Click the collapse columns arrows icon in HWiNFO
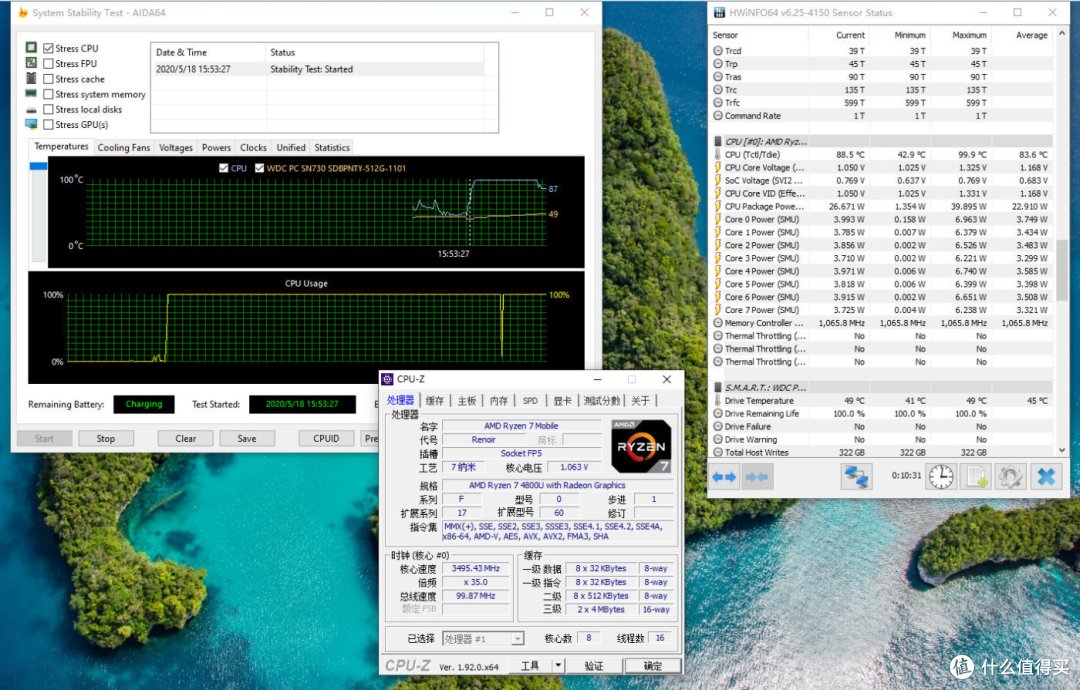Screen dimensions: 1080x690 tap(756, 477)
